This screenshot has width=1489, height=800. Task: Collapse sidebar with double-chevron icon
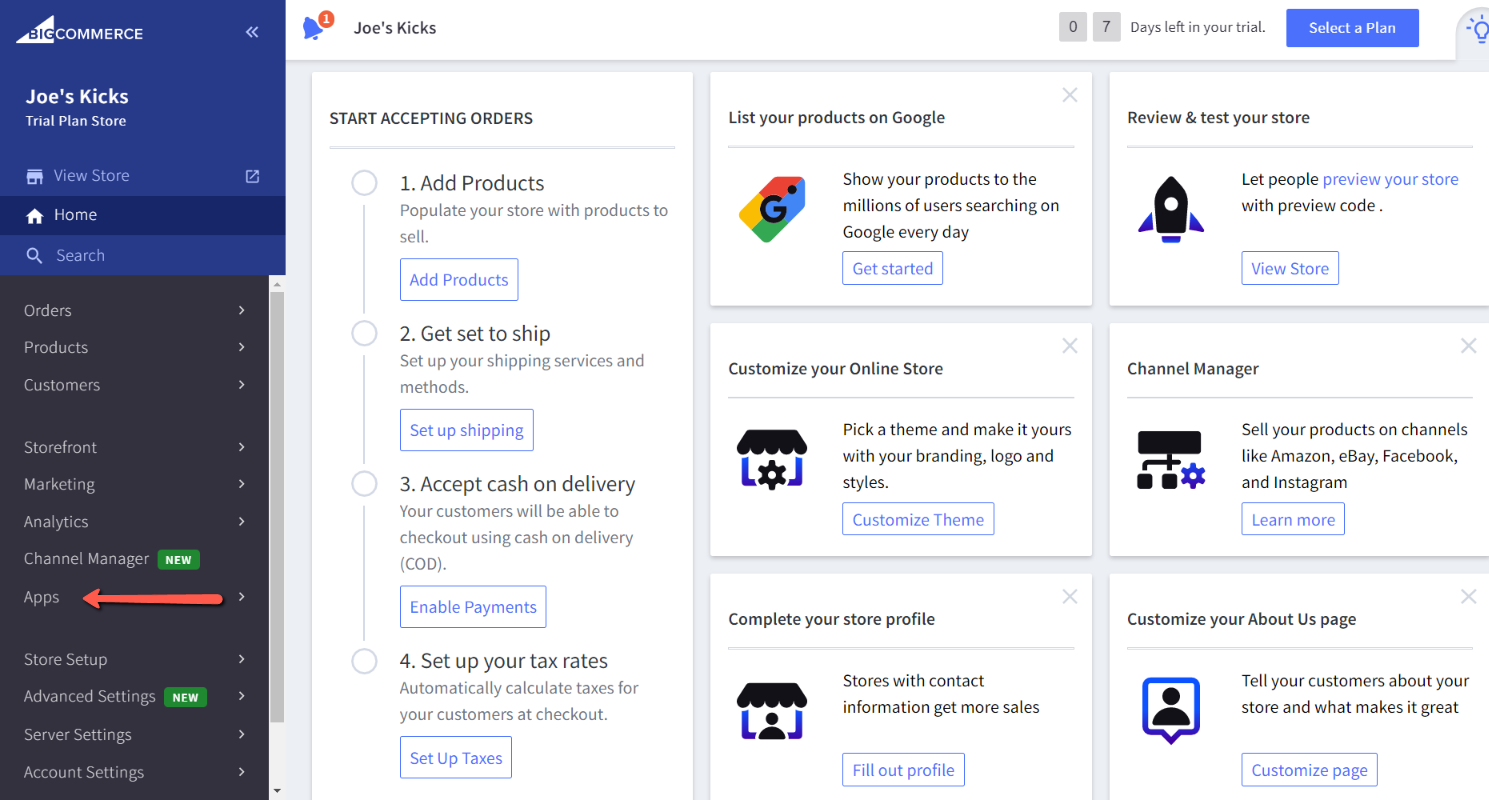[252, 32]
